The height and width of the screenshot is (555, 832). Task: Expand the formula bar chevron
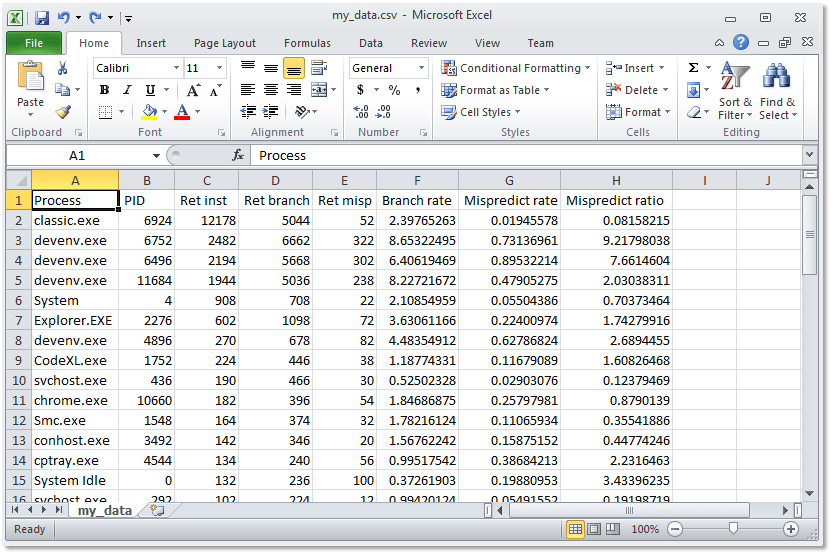(809, 155)
